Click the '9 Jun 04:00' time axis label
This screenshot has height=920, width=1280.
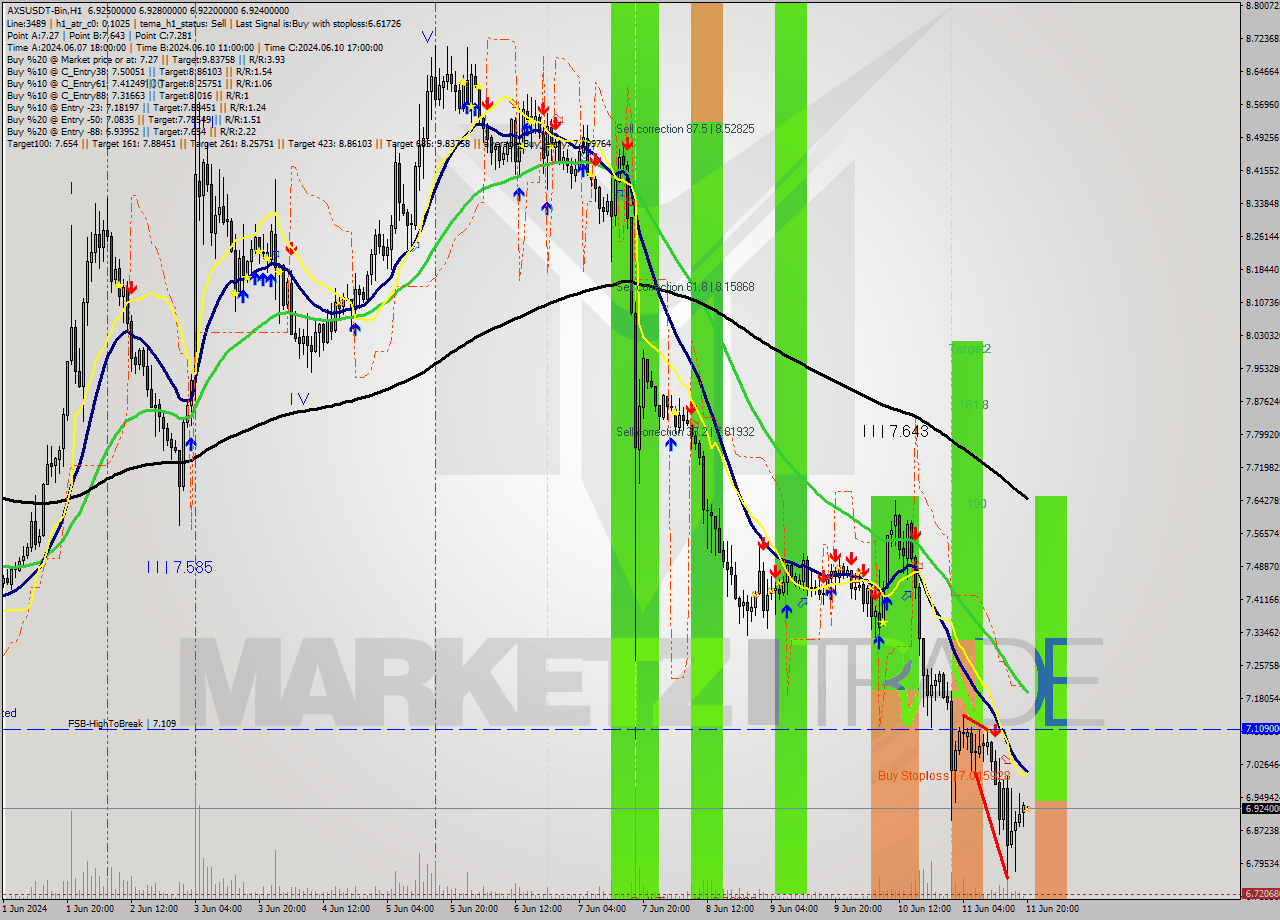793,909
